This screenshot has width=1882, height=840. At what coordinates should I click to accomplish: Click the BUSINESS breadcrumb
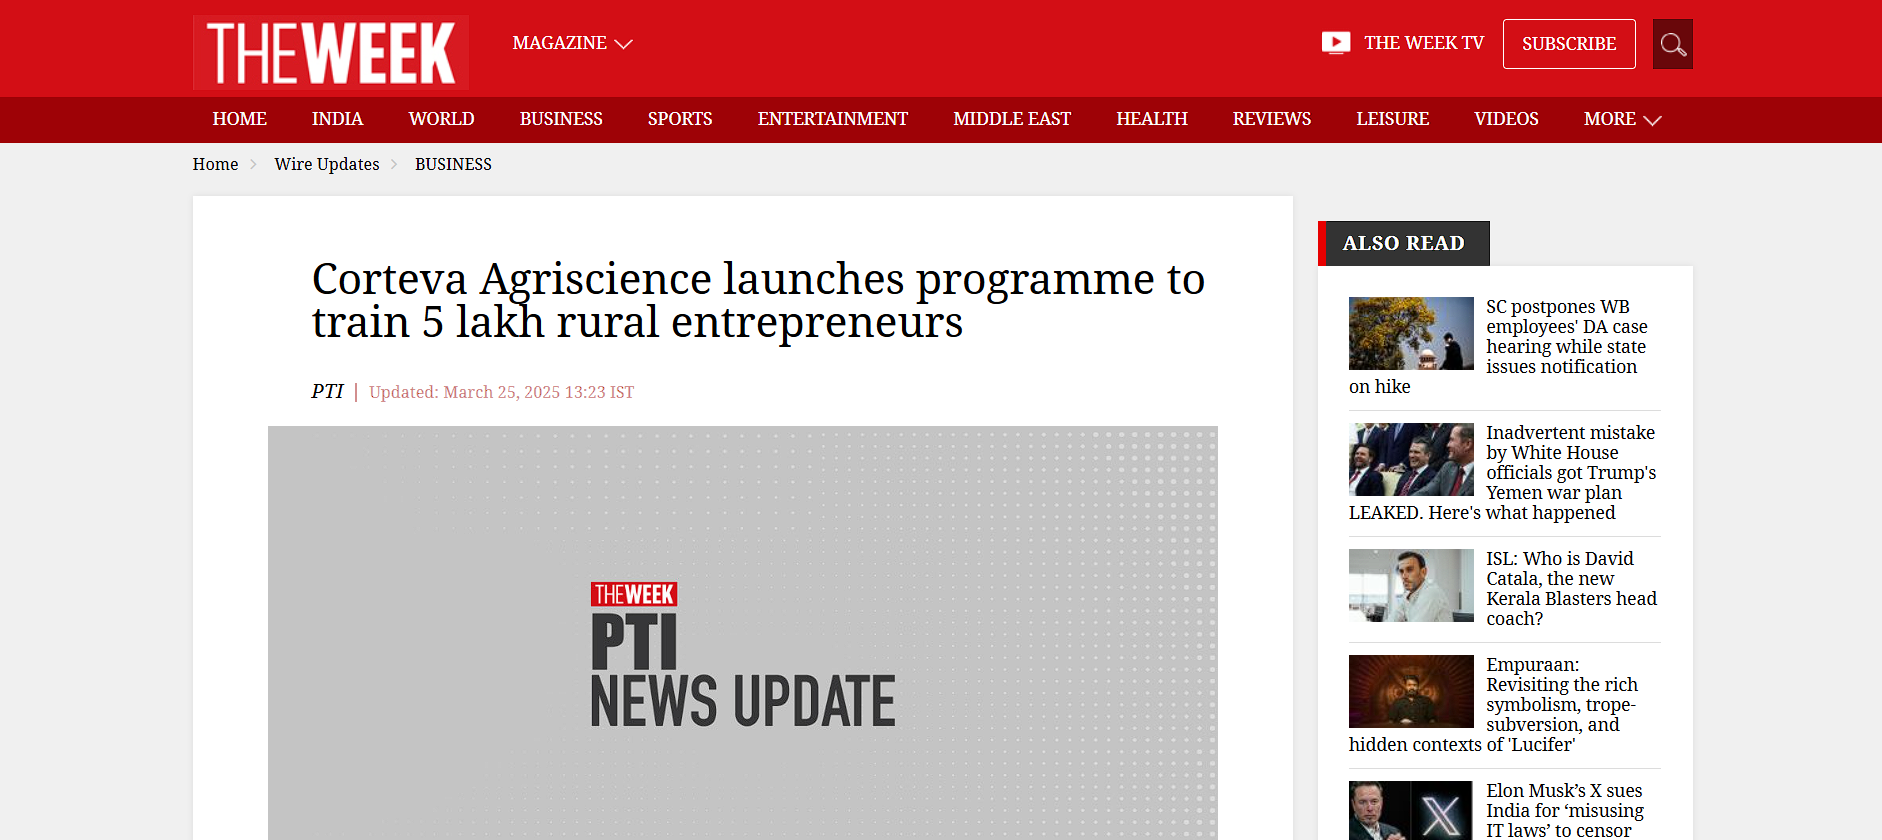[453, 164]
